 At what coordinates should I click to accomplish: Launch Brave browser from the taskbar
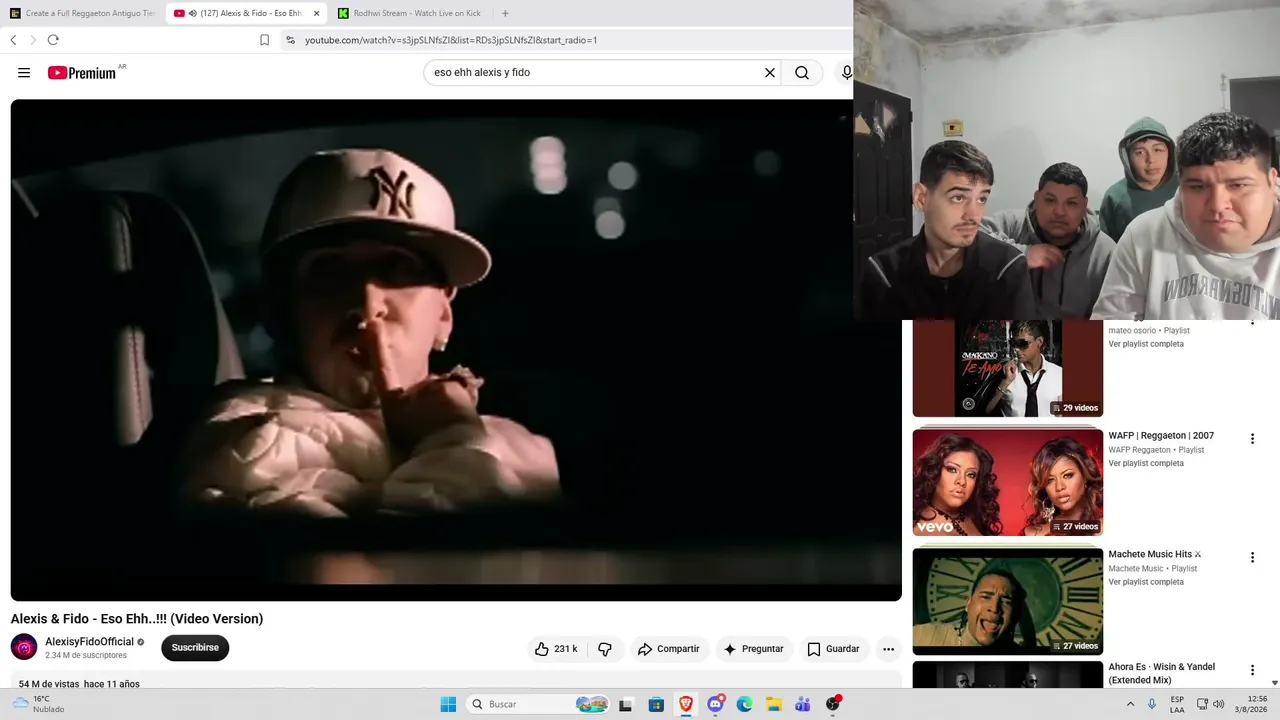coord(686,704)
